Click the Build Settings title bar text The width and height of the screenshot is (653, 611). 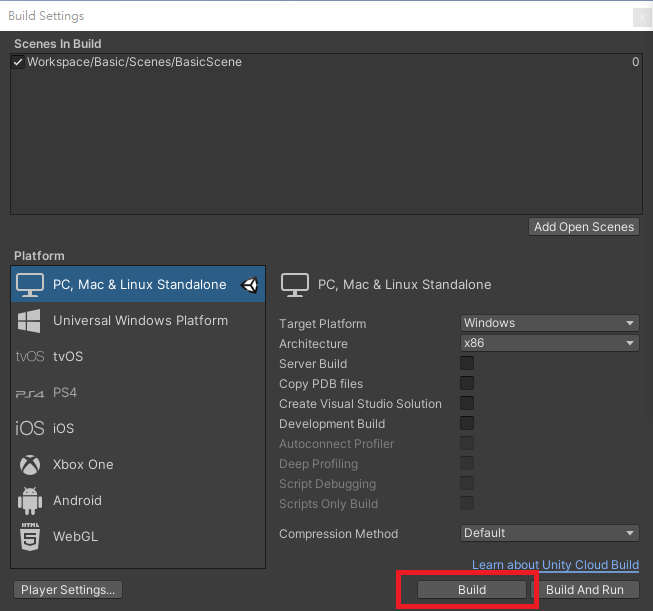tap(46, 16)
